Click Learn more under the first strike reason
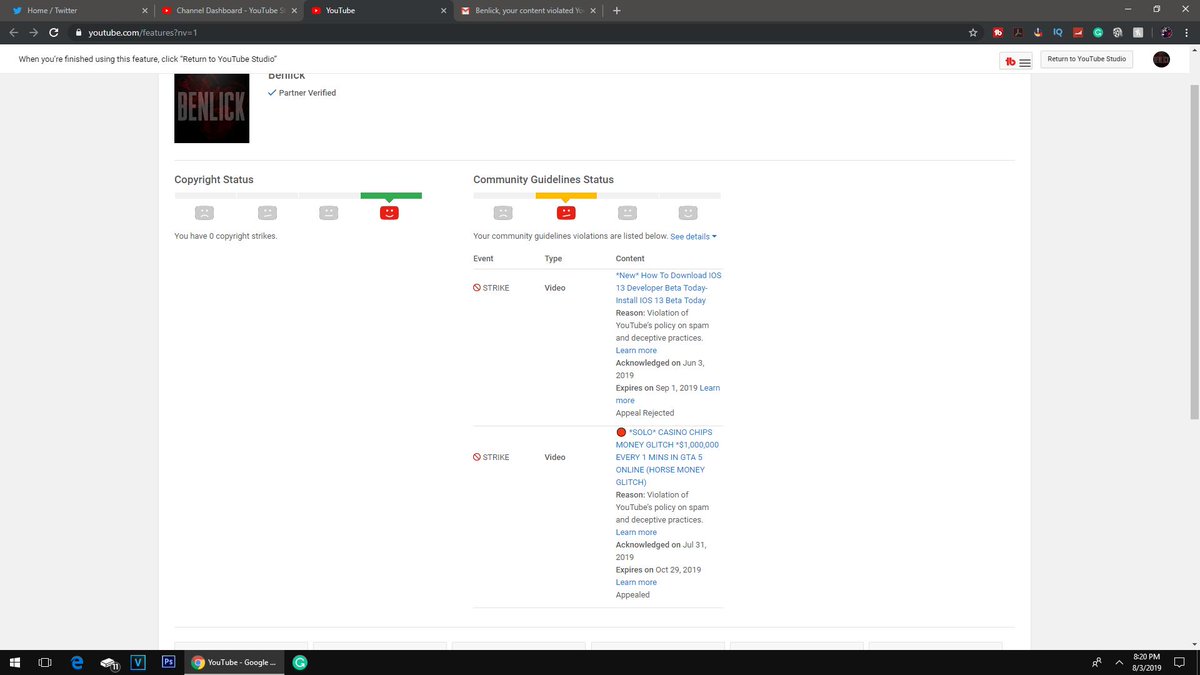This screenshot has width=1200, height=675. point(636,351)
